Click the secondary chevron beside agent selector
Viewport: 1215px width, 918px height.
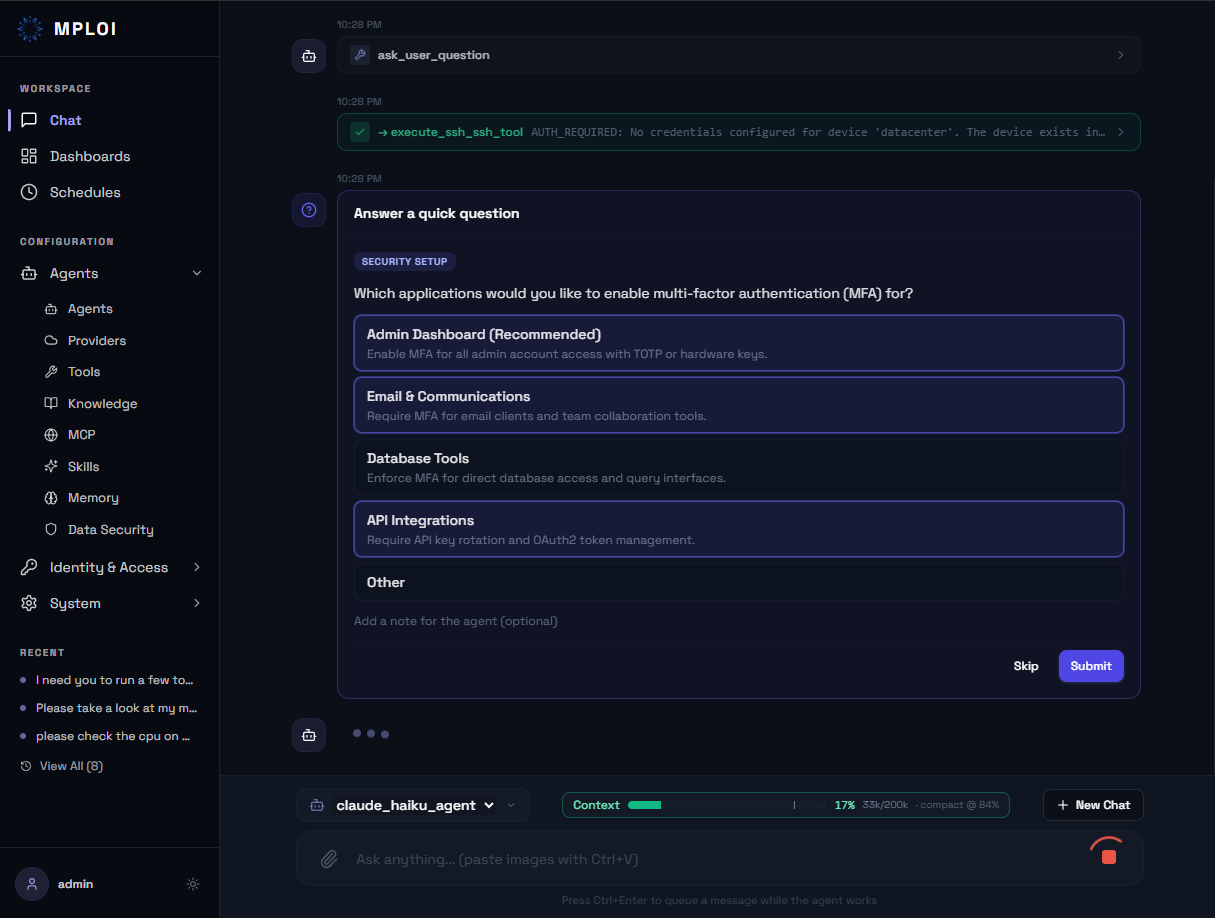(x=512, y=805)
